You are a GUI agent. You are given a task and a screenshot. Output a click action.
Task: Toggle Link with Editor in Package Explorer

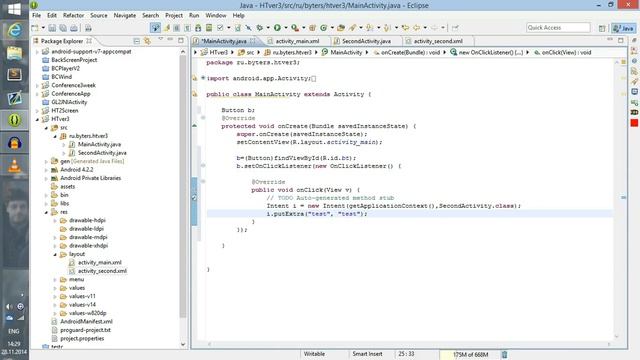(147, 41)
